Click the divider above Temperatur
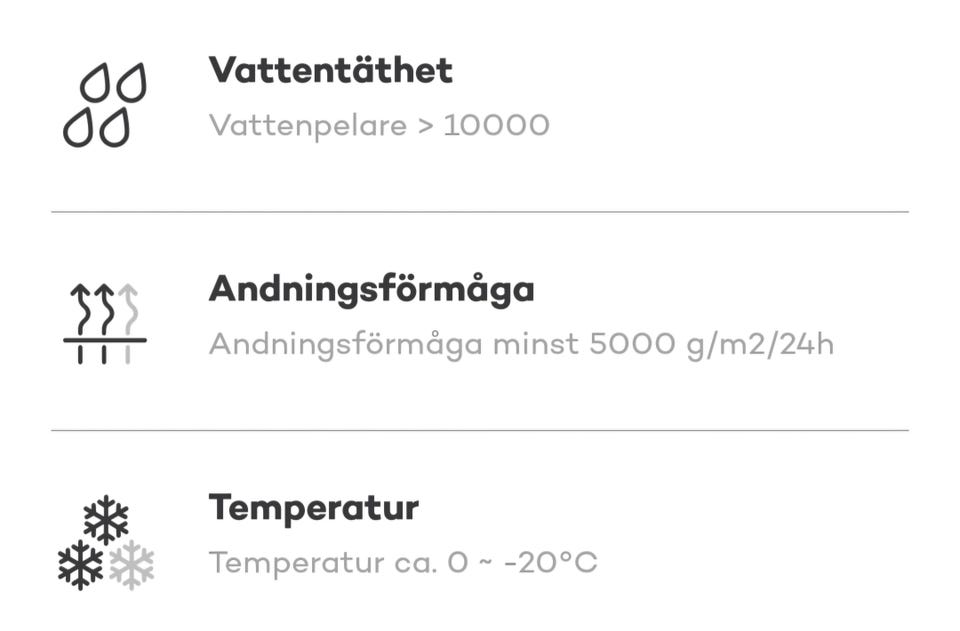The height and width of the screenshot is (631, 960). (x=480, y=431)
